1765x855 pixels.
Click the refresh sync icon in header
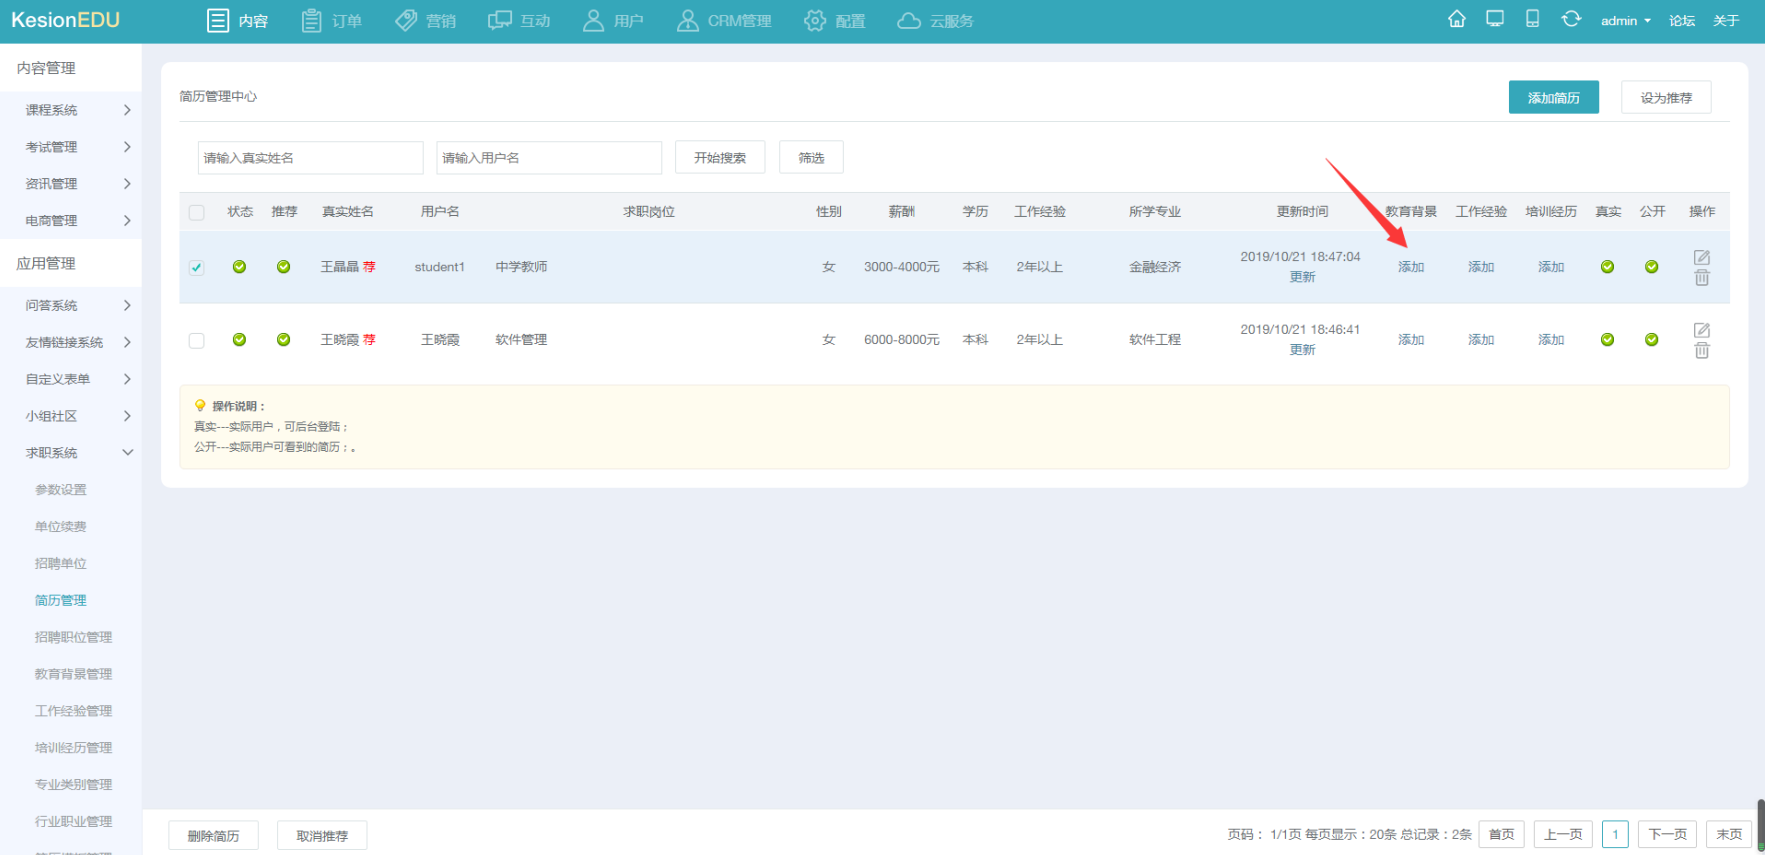[x=1571, y=19]
